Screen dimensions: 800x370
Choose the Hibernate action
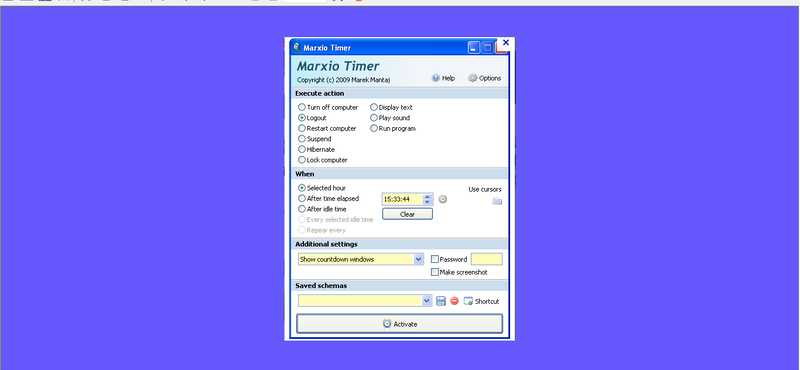click(x=302, y=150)
